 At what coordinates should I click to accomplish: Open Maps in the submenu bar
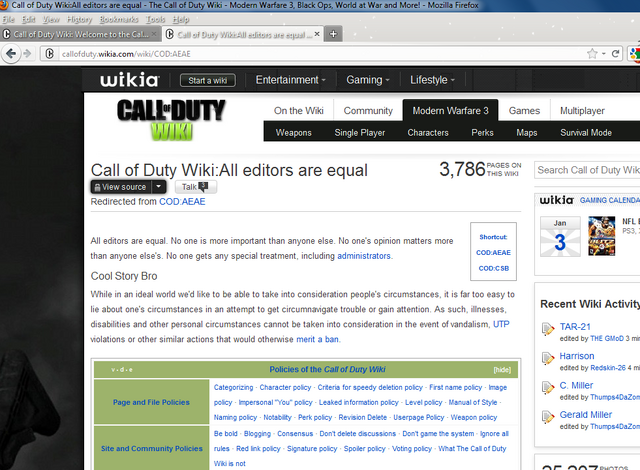[x=527, y=133]
